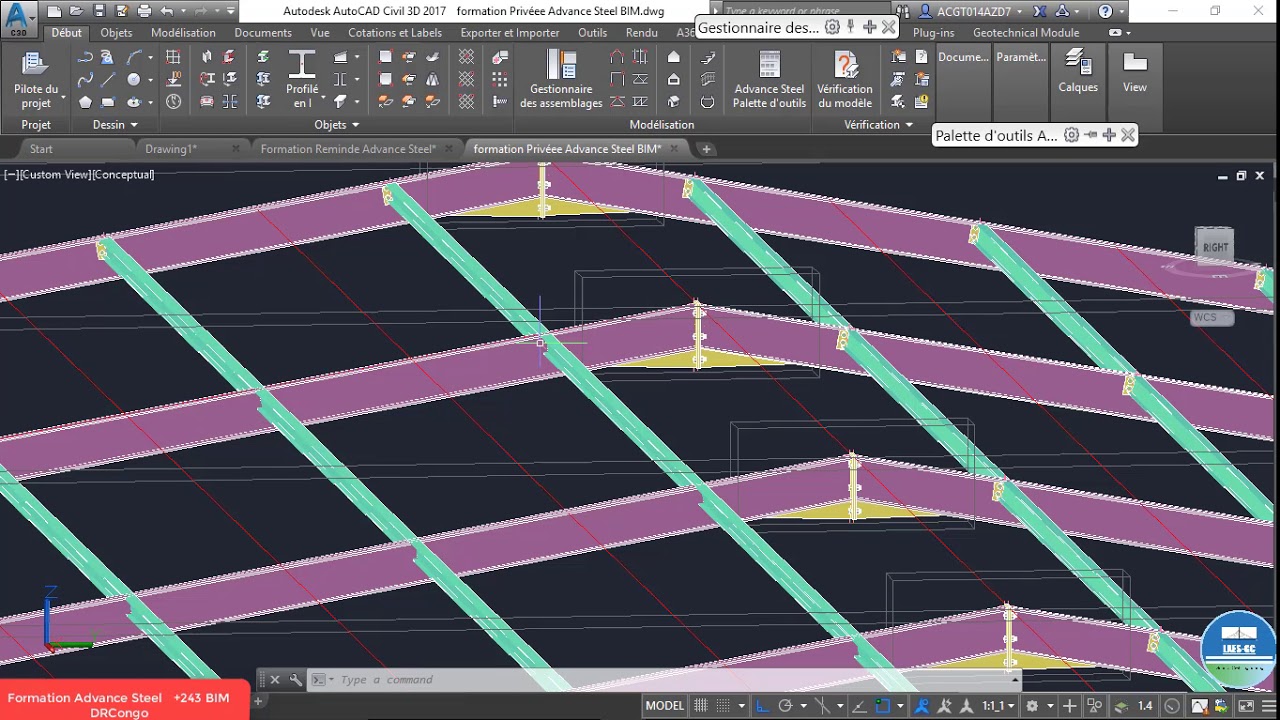The height and width of the screenshot is (720, 1280).
Task: Open the Geotechnical Module tab
Action: point(1026,33)
